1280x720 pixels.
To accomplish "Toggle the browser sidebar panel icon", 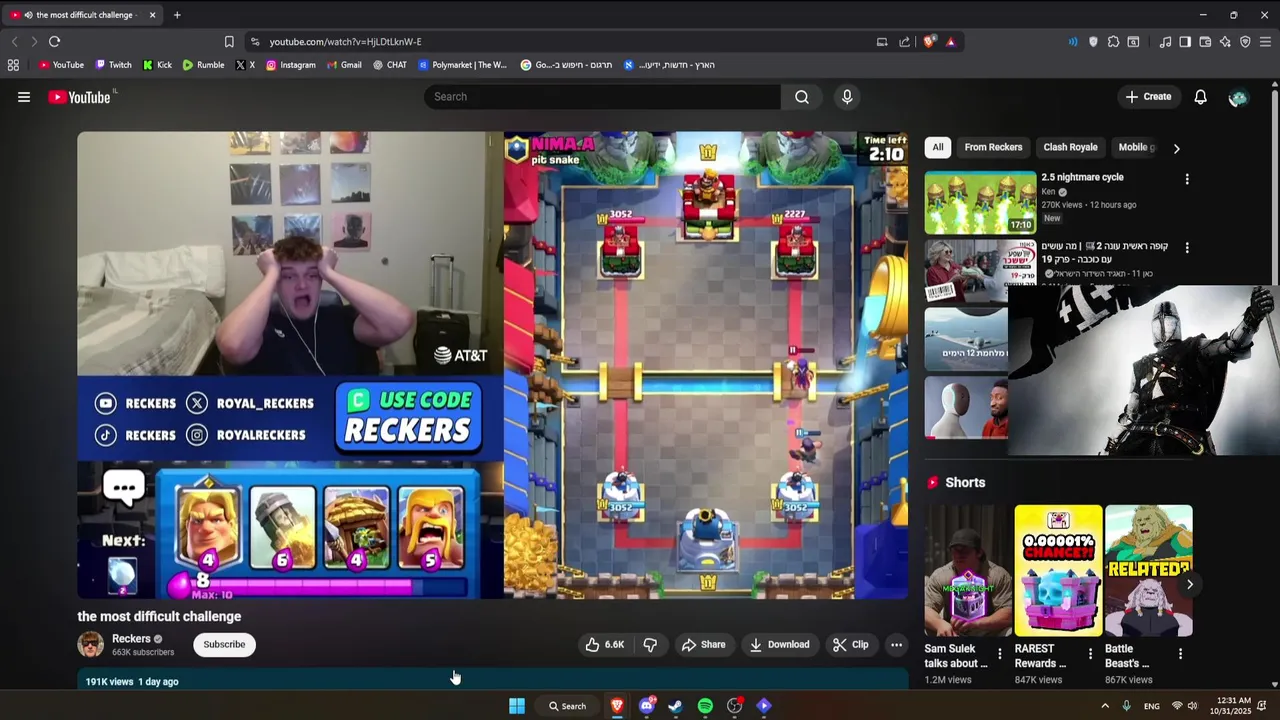I will pos(1185,42).
